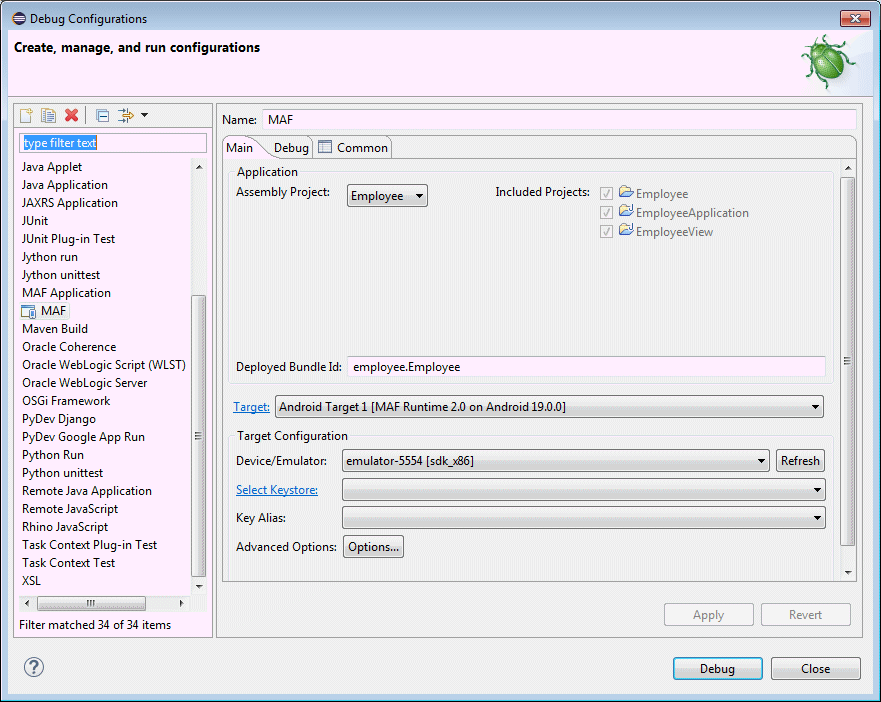Follow the Target link
The height and width of the screenshot is (702, 881).
[x=251, y=407]
